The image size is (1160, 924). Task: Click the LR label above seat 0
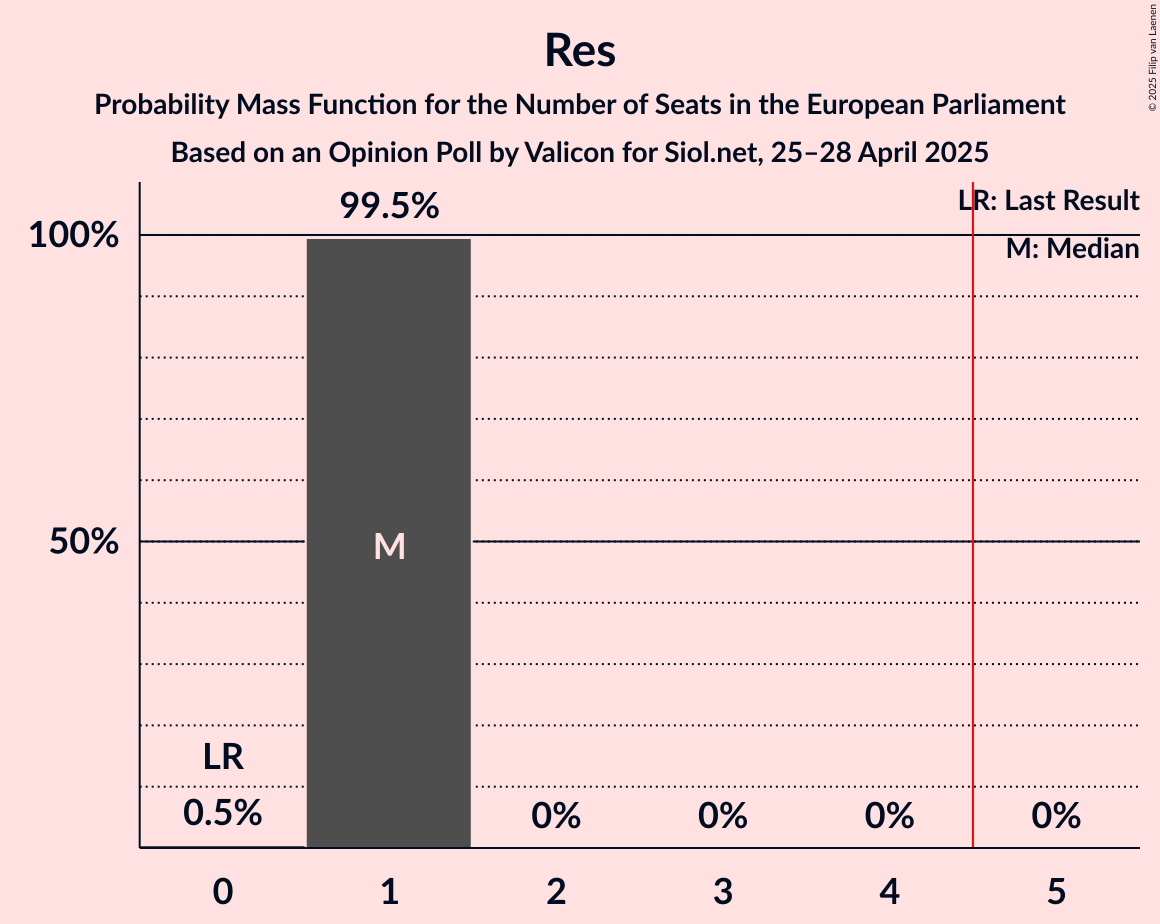pyautogui.click(x=223, y=757)
